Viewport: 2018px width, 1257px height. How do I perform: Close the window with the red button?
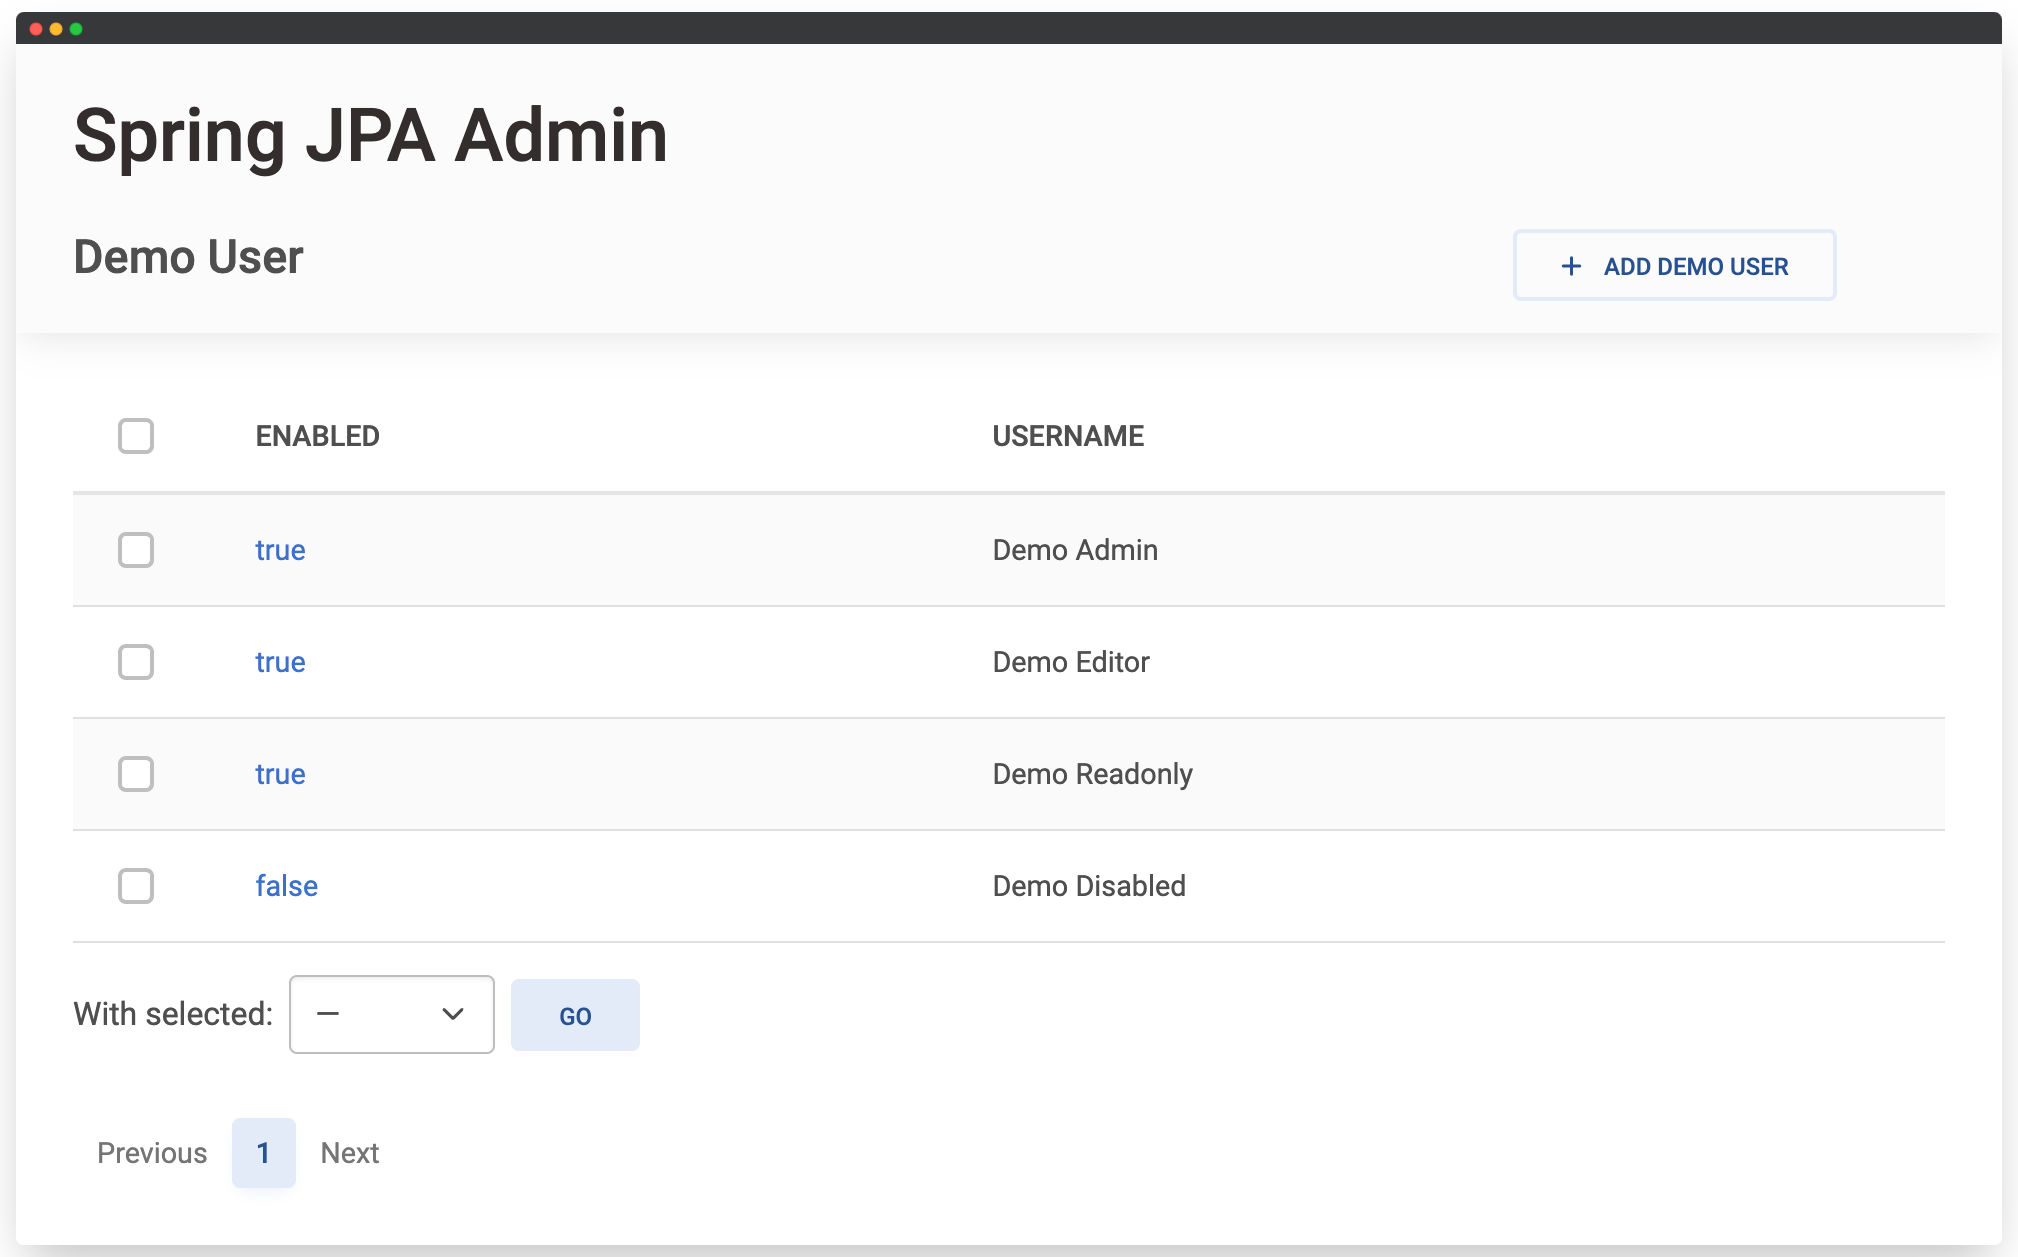point(36,29)
